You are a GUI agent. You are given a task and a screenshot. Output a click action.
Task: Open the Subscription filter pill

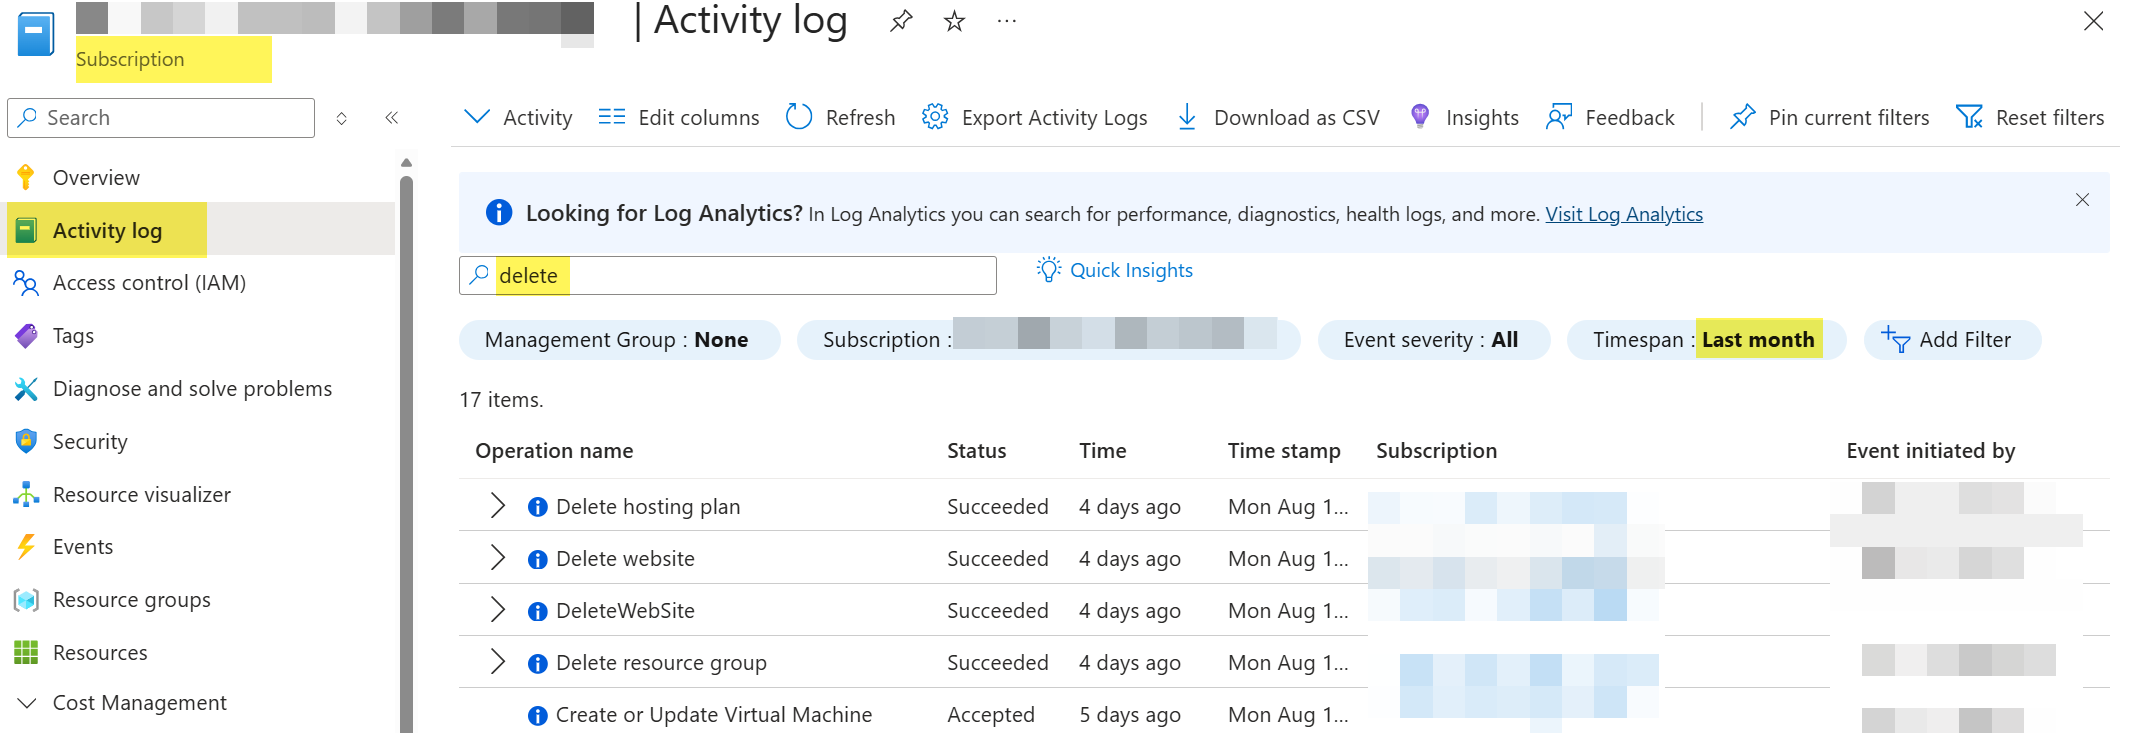click(1048, 340)
